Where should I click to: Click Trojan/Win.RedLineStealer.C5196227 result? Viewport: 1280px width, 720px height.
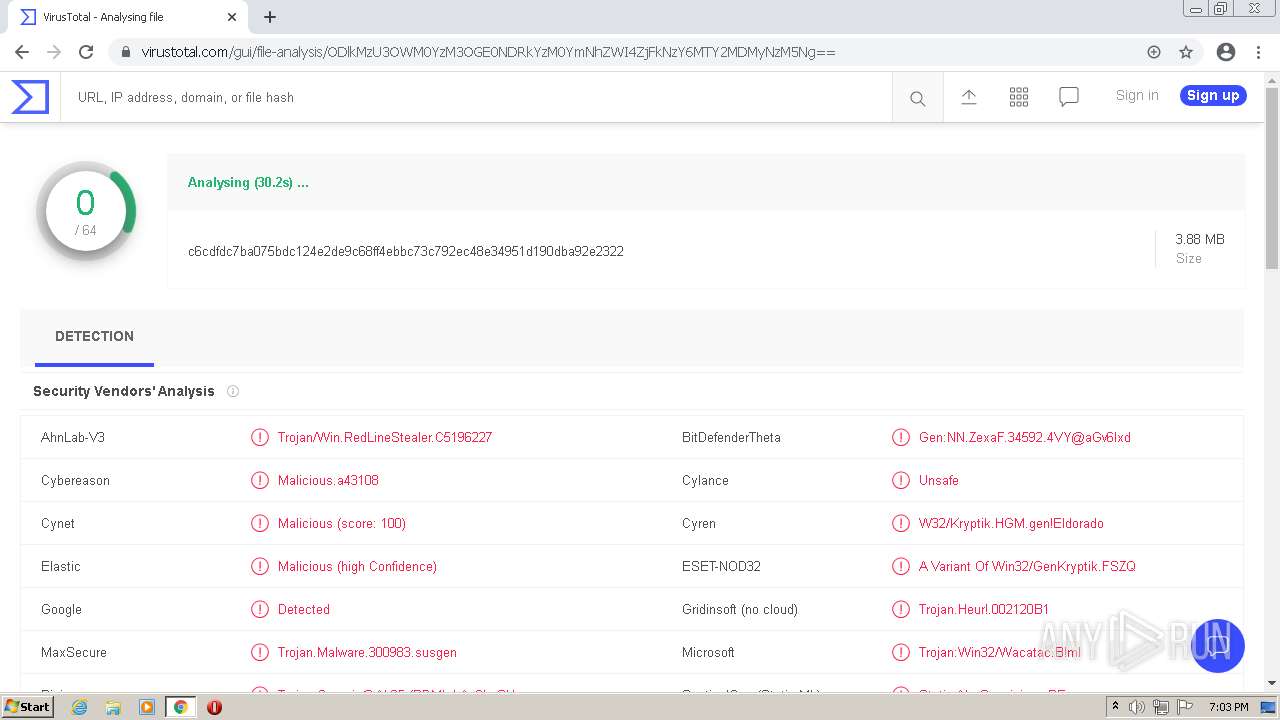385,437
